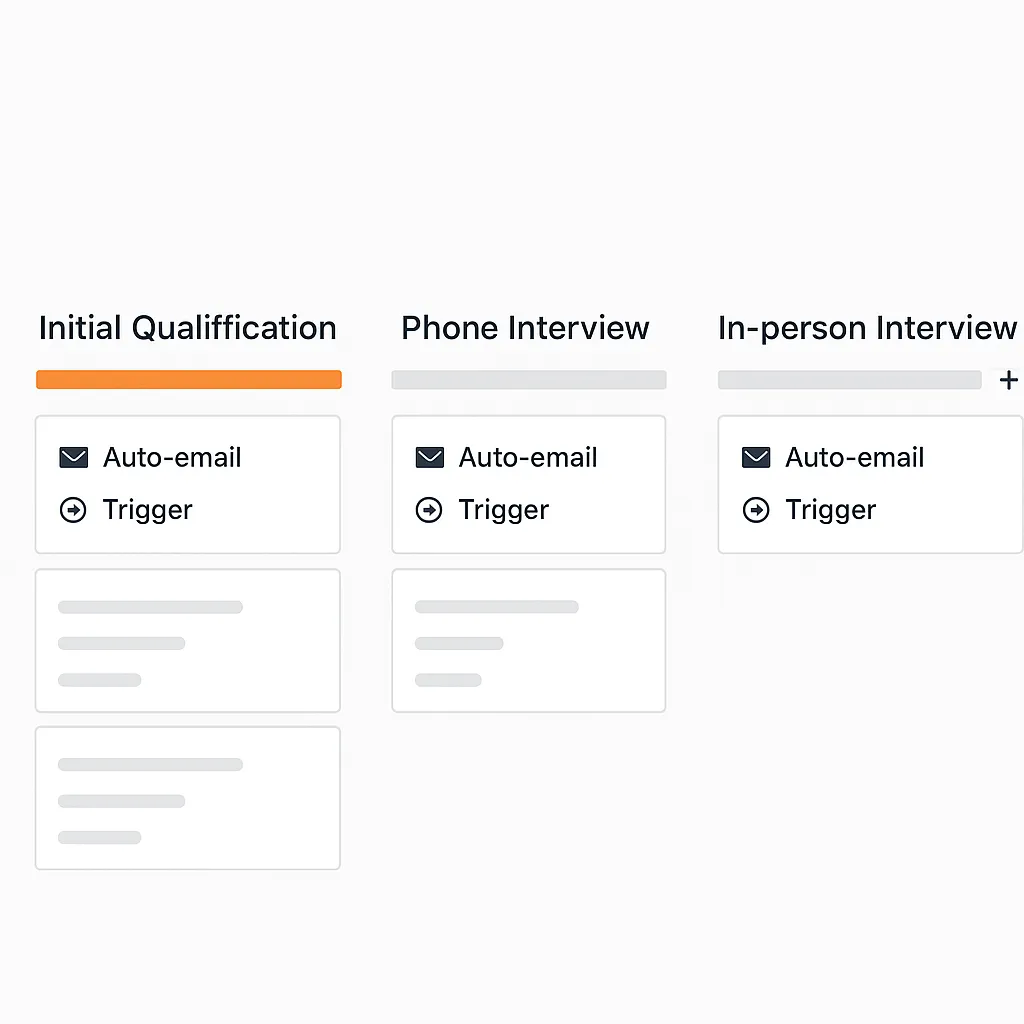The image size is (1024, 1024).
Task: Open Trigger setting in Phone Interview
Action: 503,510
